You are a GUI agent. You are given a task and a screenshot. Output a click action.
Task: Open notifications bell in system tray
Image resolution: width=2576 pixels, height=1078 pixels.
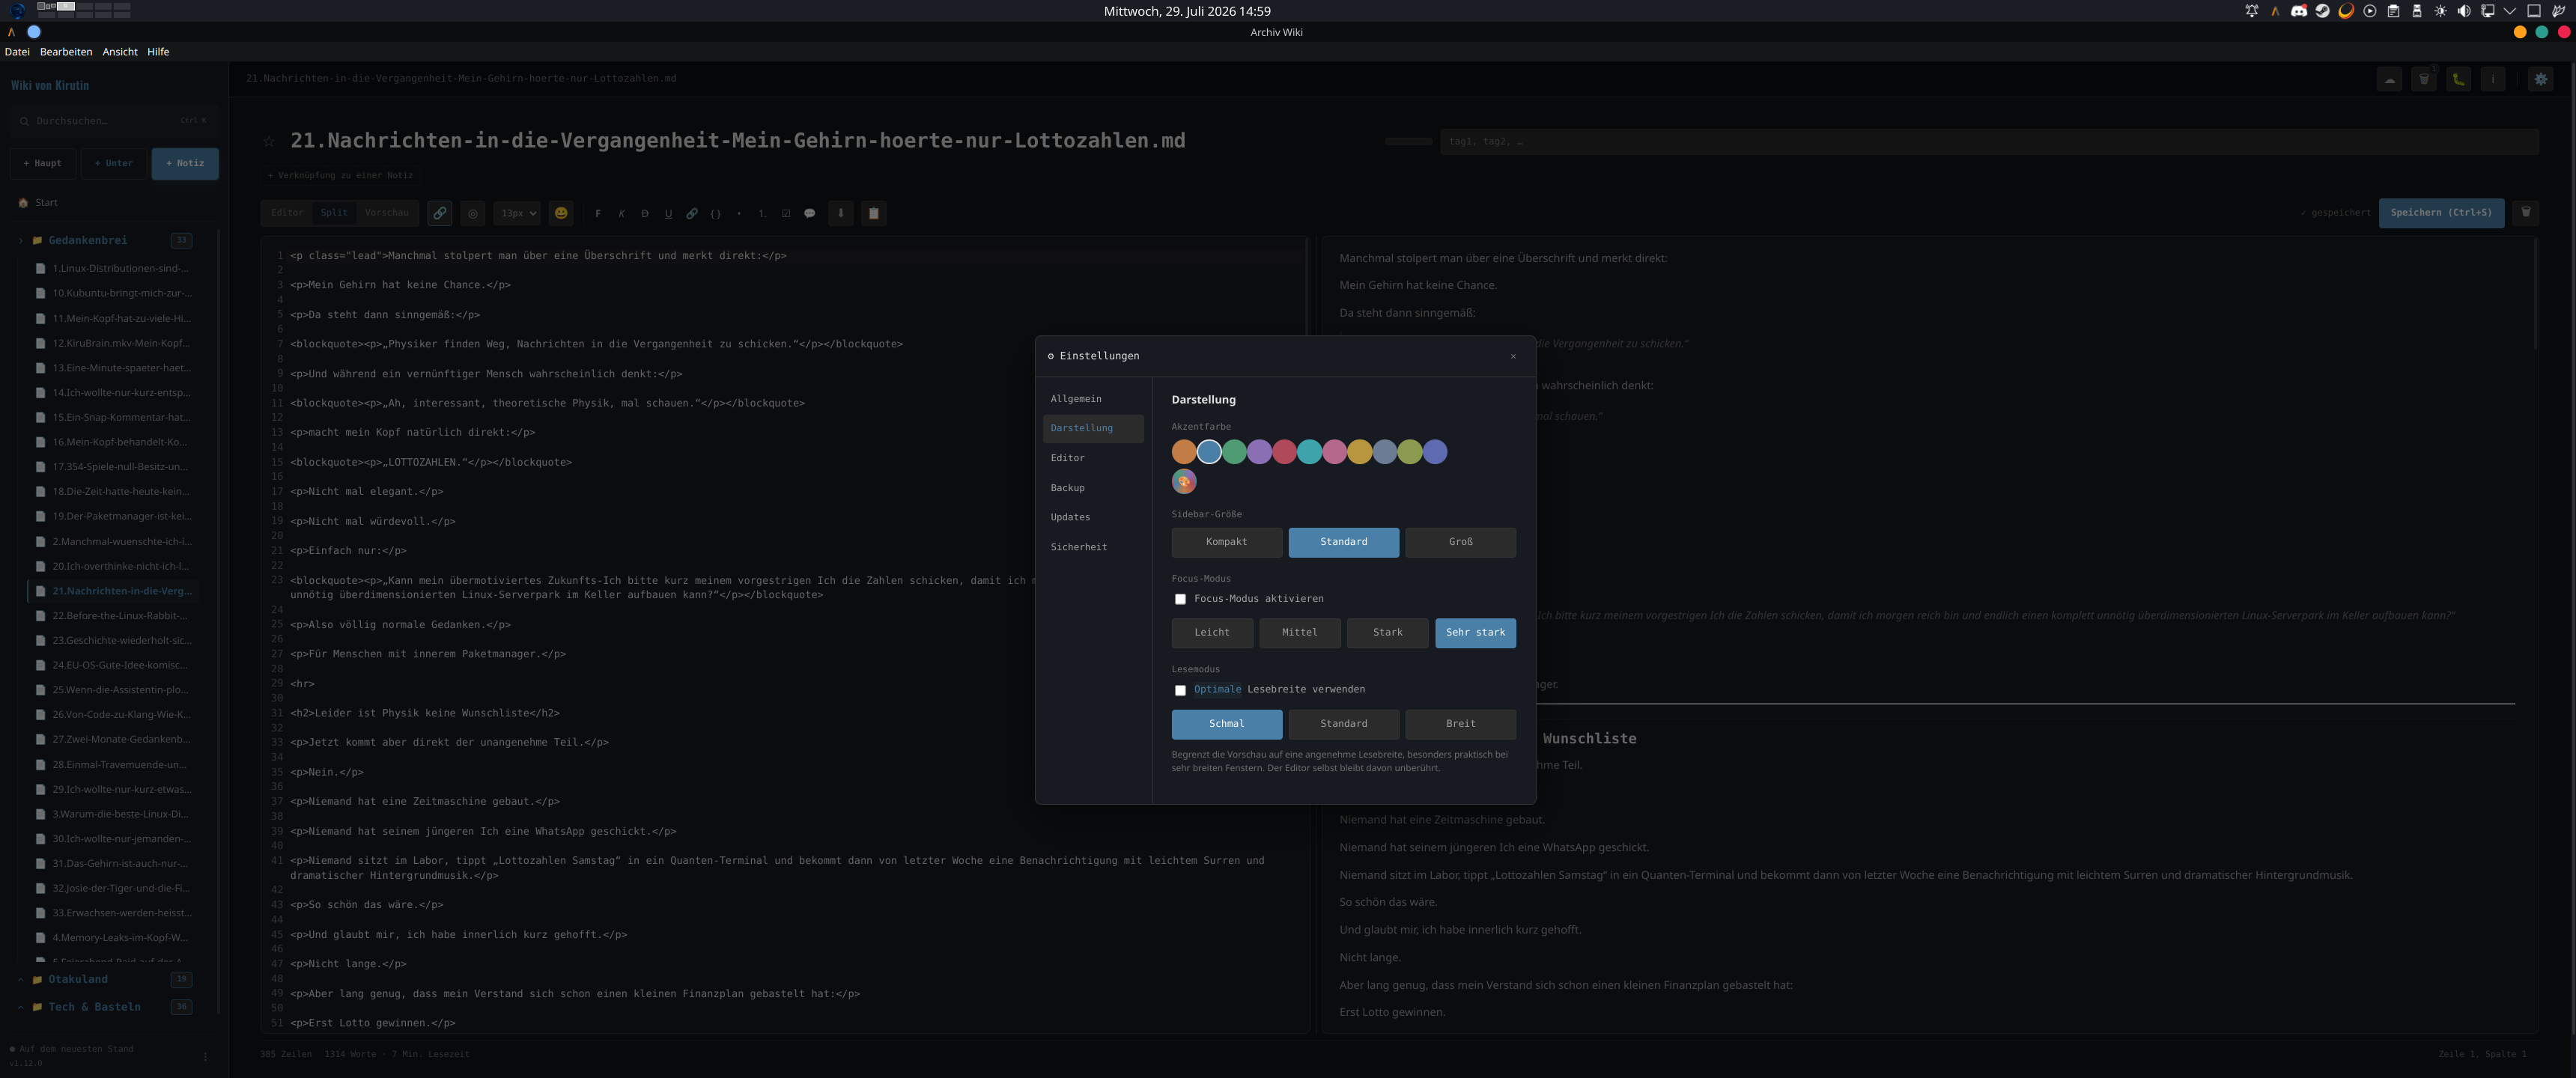click(2252, 11)
